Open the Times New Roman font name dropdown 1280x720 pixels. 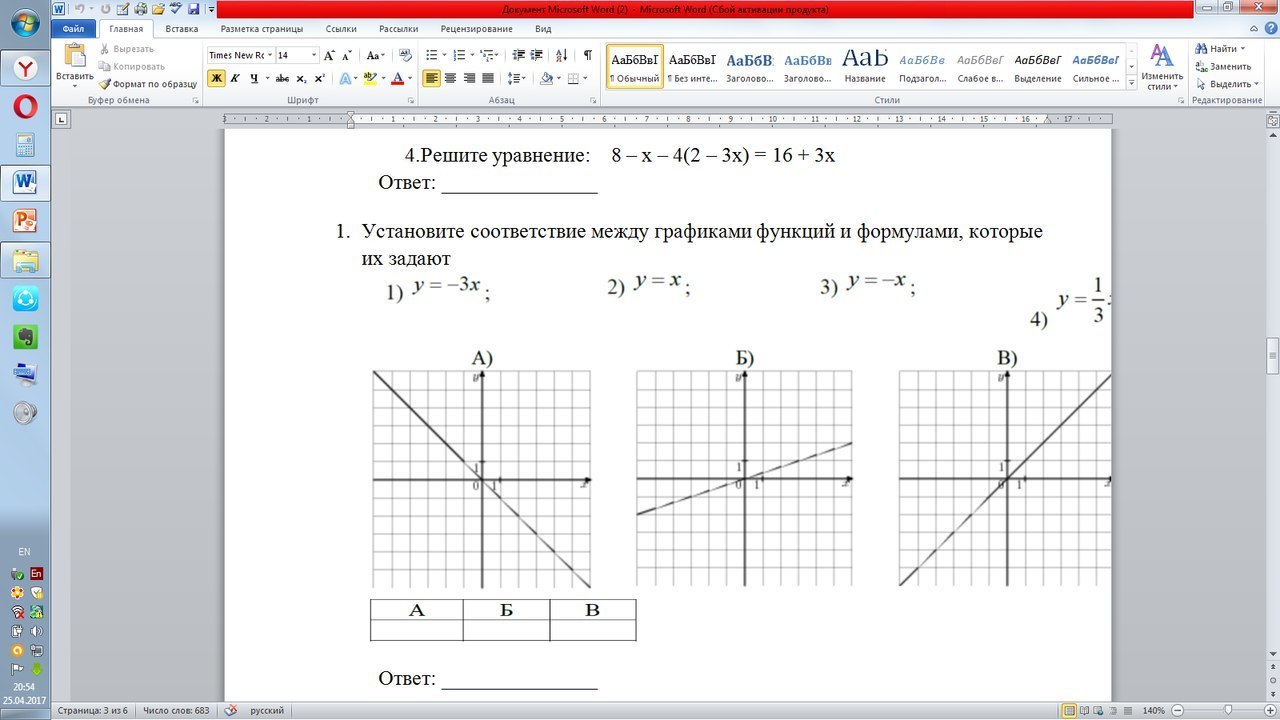(x=270, y=56)
